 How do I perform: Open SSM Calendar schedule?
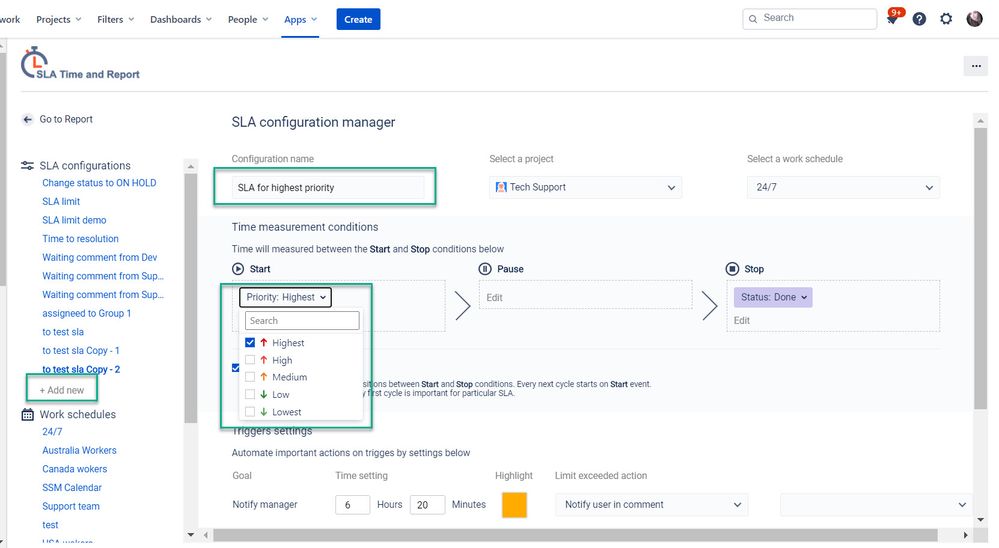(x=72, y=487)
